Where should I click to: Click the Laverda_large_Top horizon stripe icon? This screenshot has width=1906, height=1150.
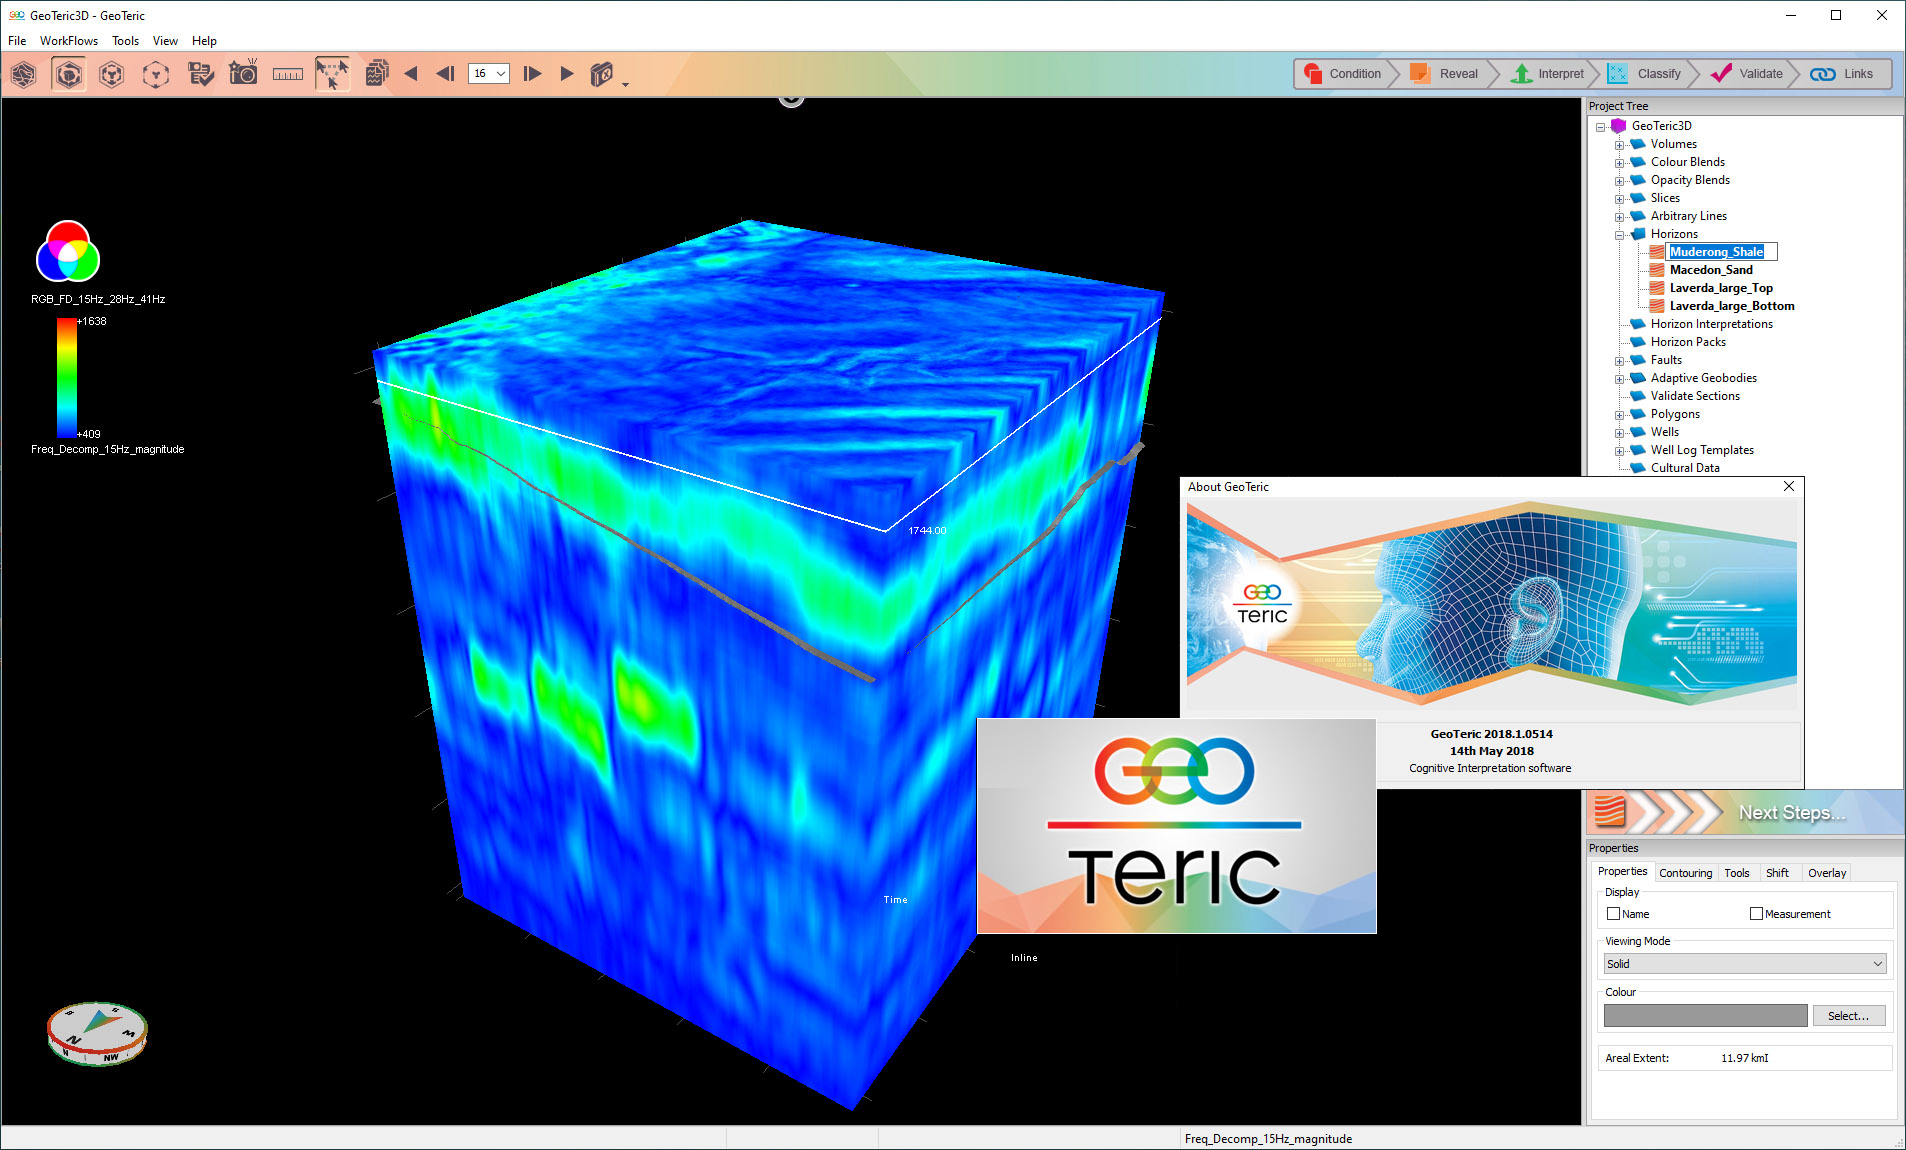(x=1657, y=288)
